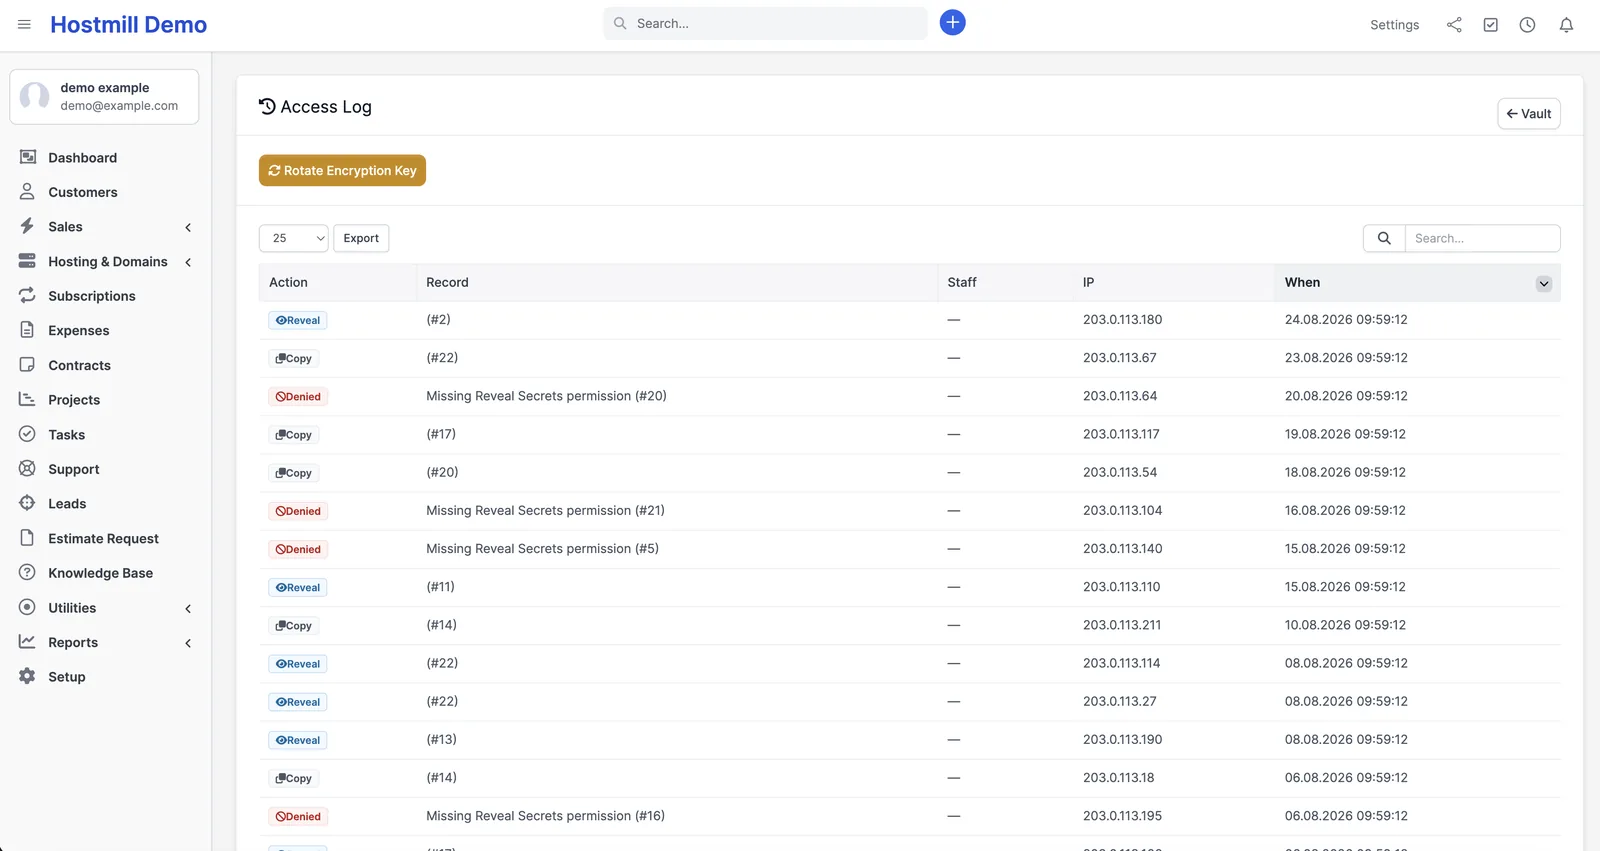Open the Knowledge Base menu item
The image size is (1600, 851).
[x=101, y=573]
